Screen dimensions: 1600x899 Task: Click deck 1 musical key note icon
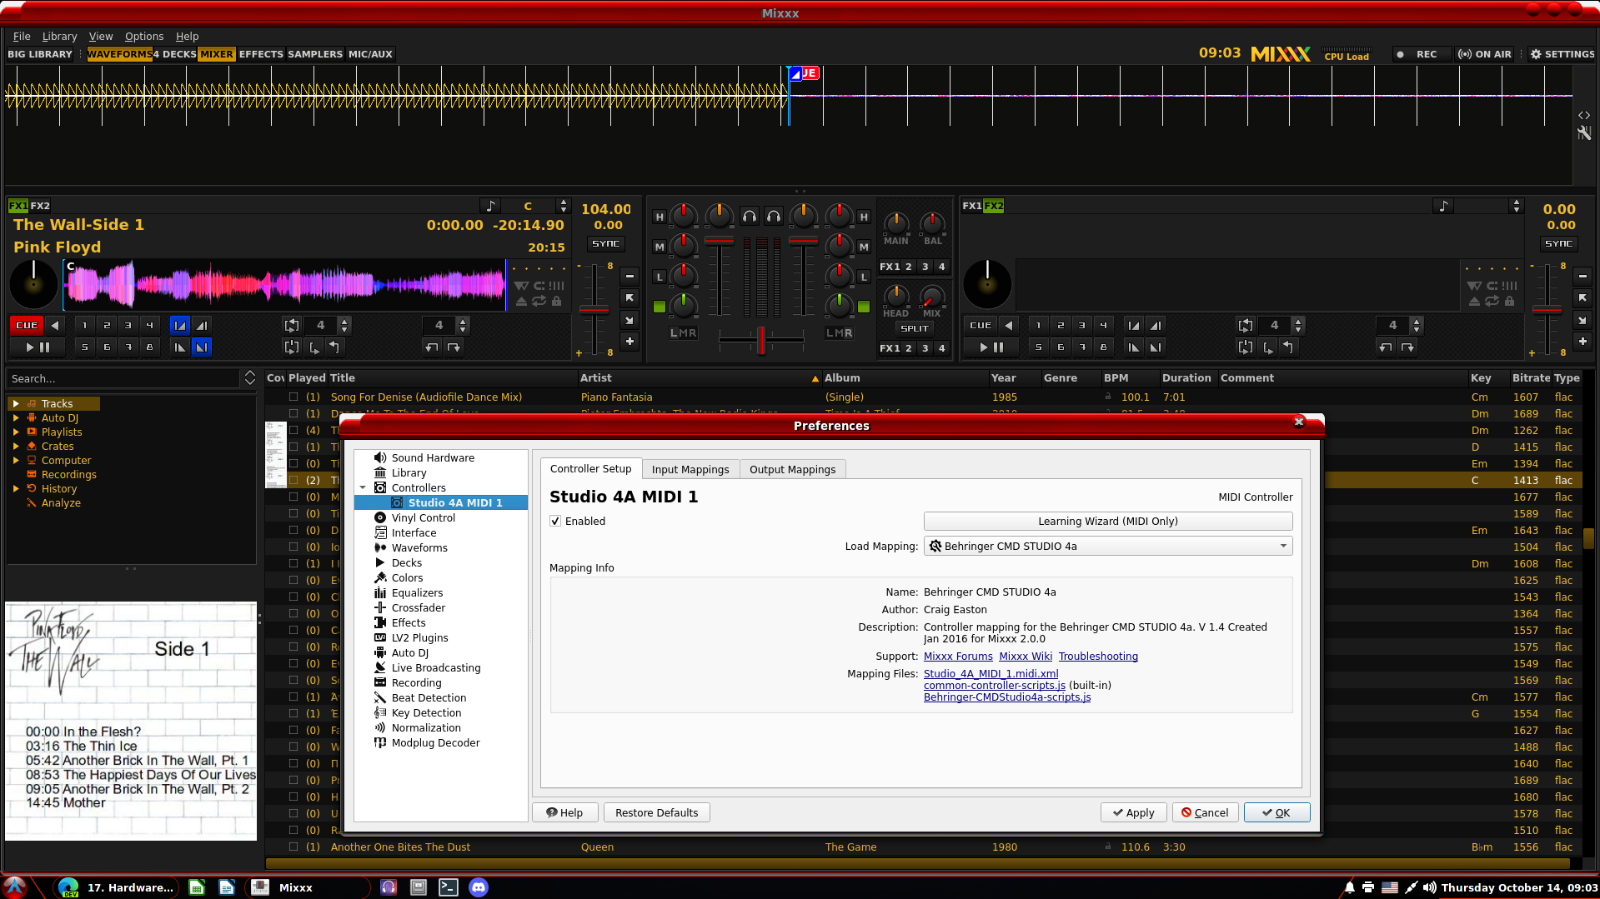(490, 206)
